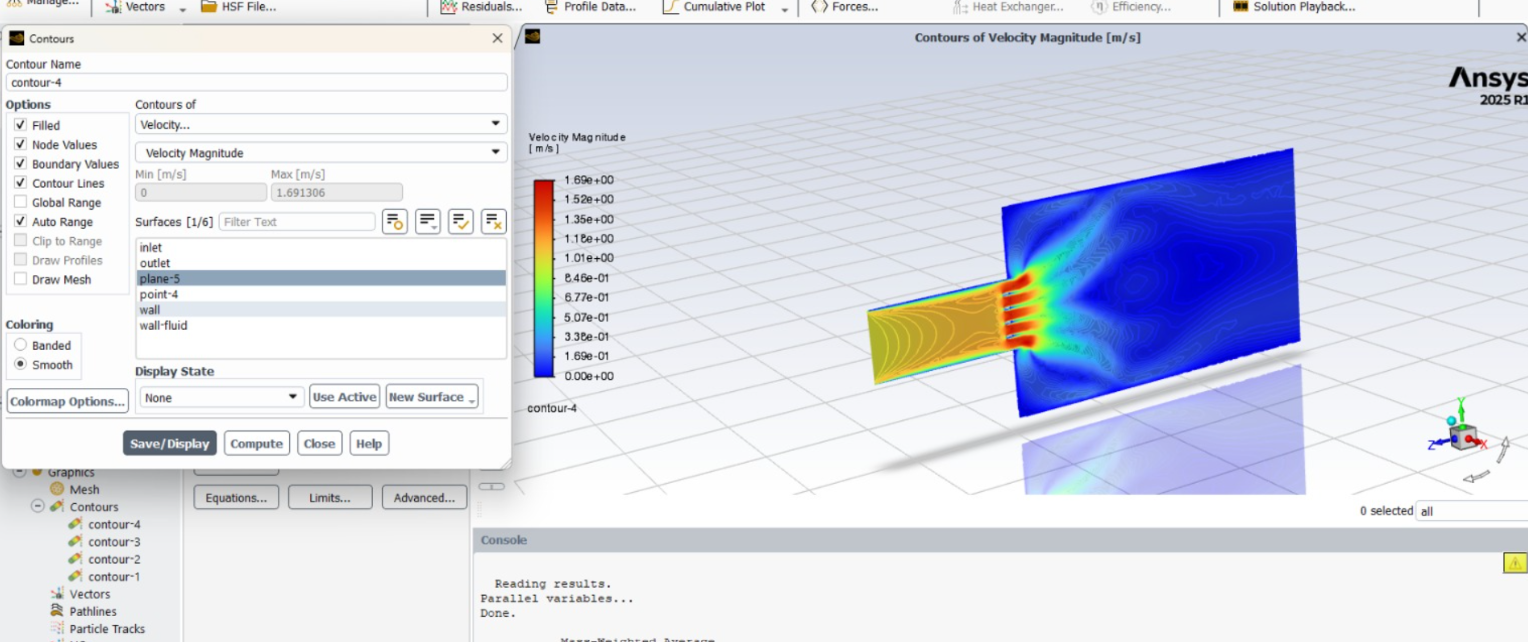Open the Velocity Magnitude field dropdown
The width and height of the screenshot is (1528, 642).
click(321, 153)
